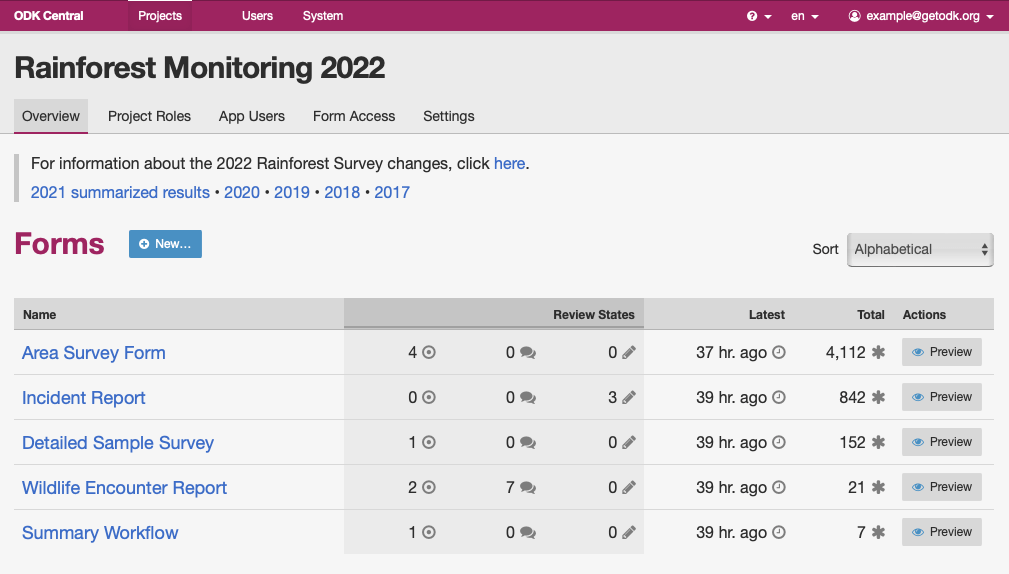Open the 2021 summarized results link
The height and width of the screenshot is (574, 1009).
click(x=120, y=192)
